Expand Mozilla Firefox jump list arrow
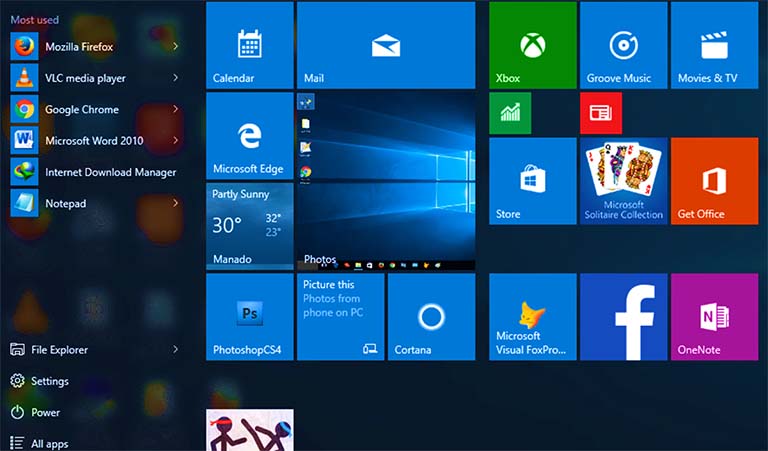This screenshot has height=451, width=768. 175,46
